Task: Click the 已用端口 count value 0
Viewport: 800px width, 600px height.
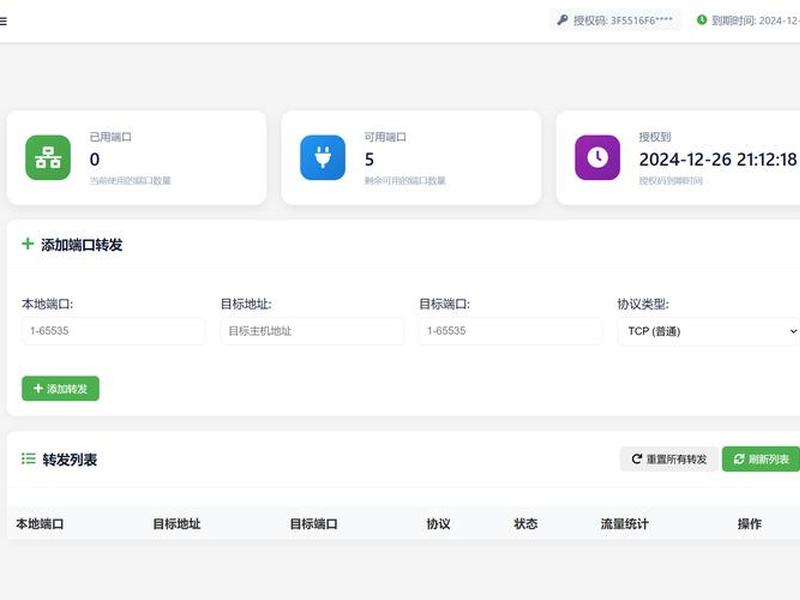Action: pyautogui.click(x=94, y=160)
